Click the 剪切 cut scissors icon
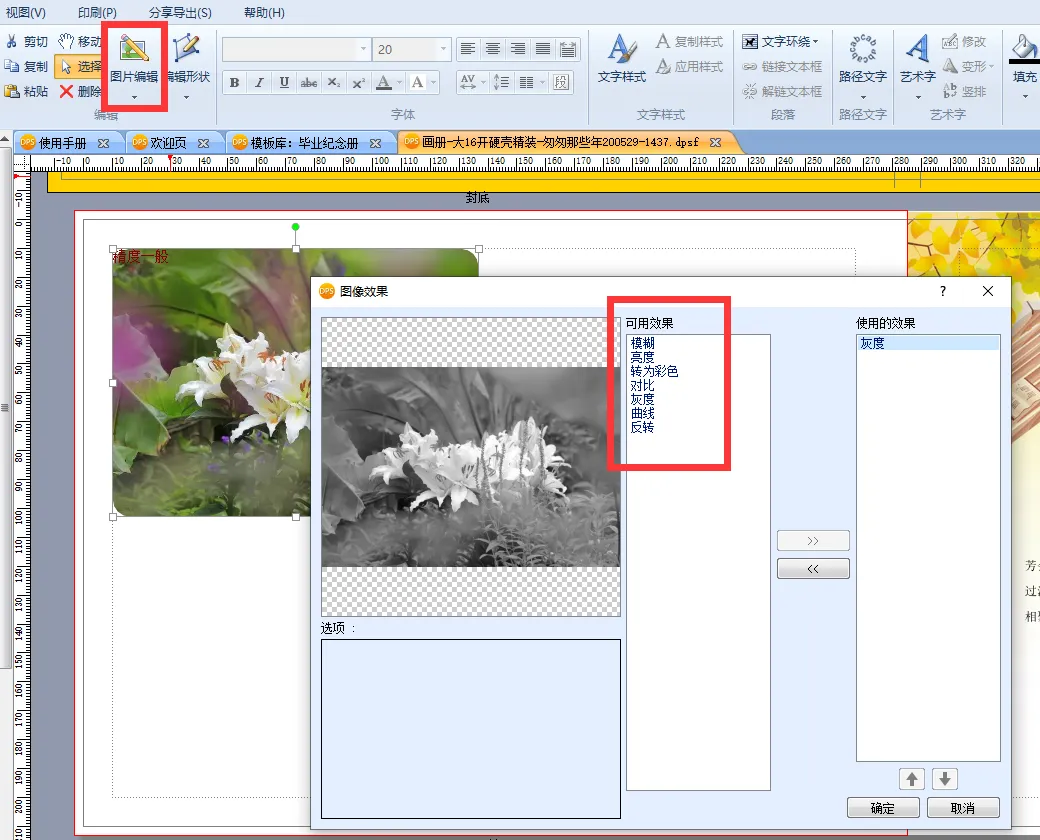The image size is (1040, 840). tap(12, 42)
